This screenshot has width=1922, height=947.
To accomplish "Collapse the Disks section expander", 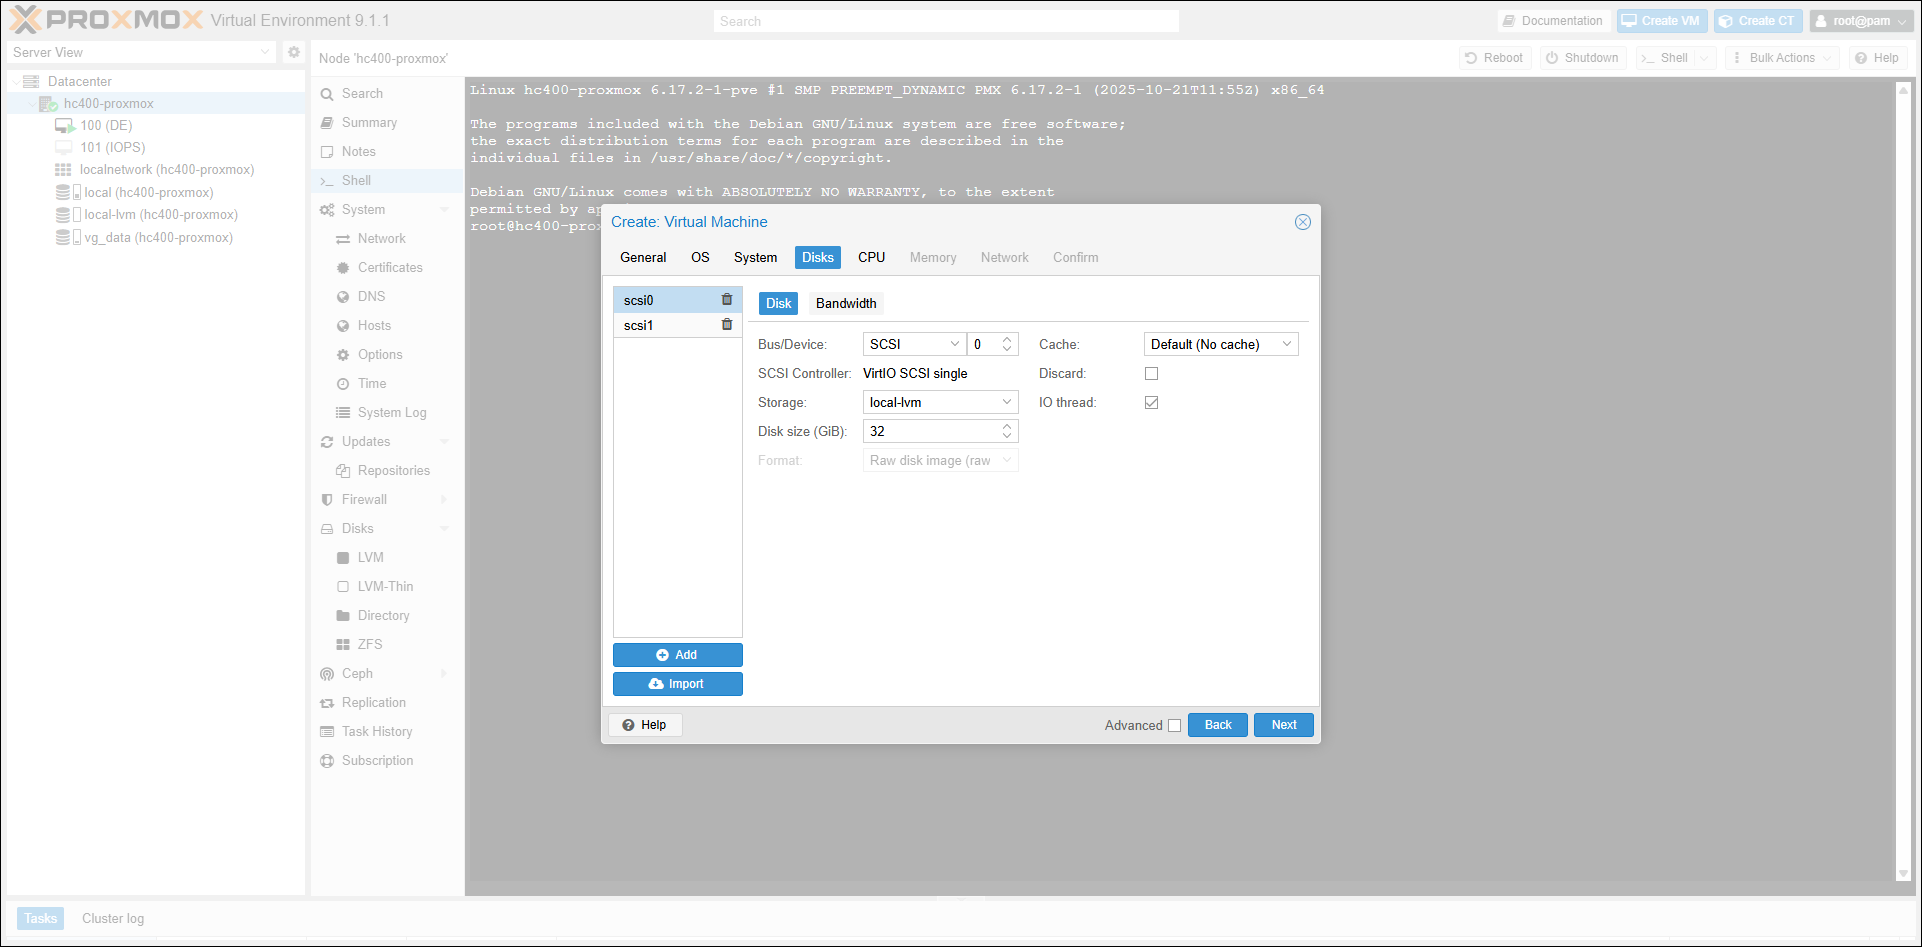I will (x=444, y=528).
